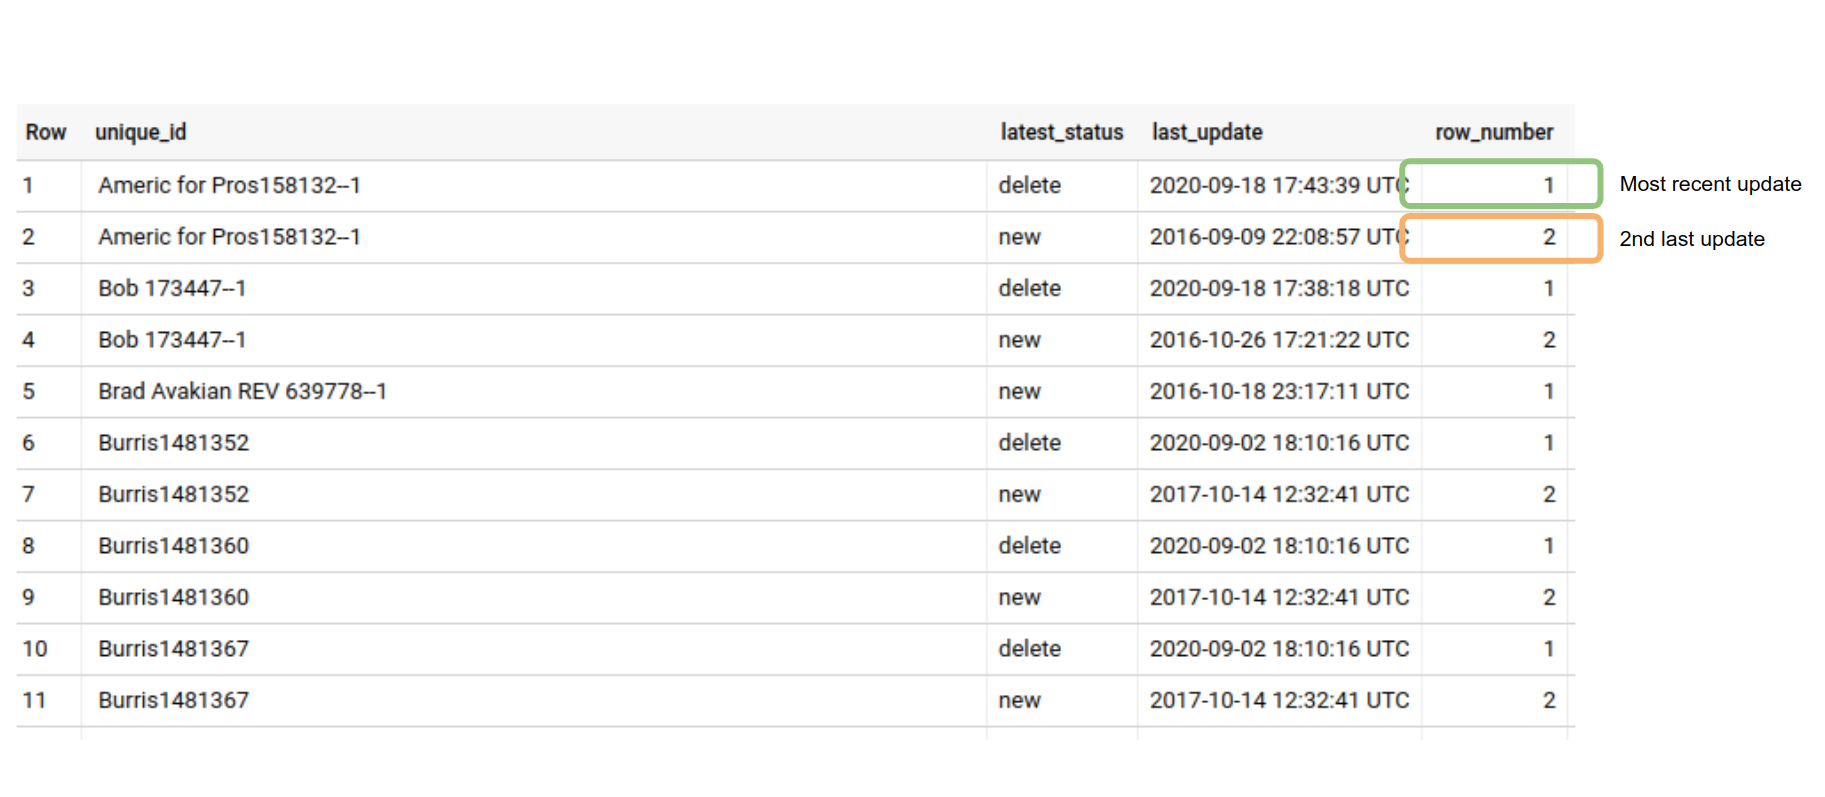The height and width of the screenshot is (797, 1825).
Task: Select timestamp 2016-09-09 22:08:57 UTC
Action: click(x=1274, y=237)
